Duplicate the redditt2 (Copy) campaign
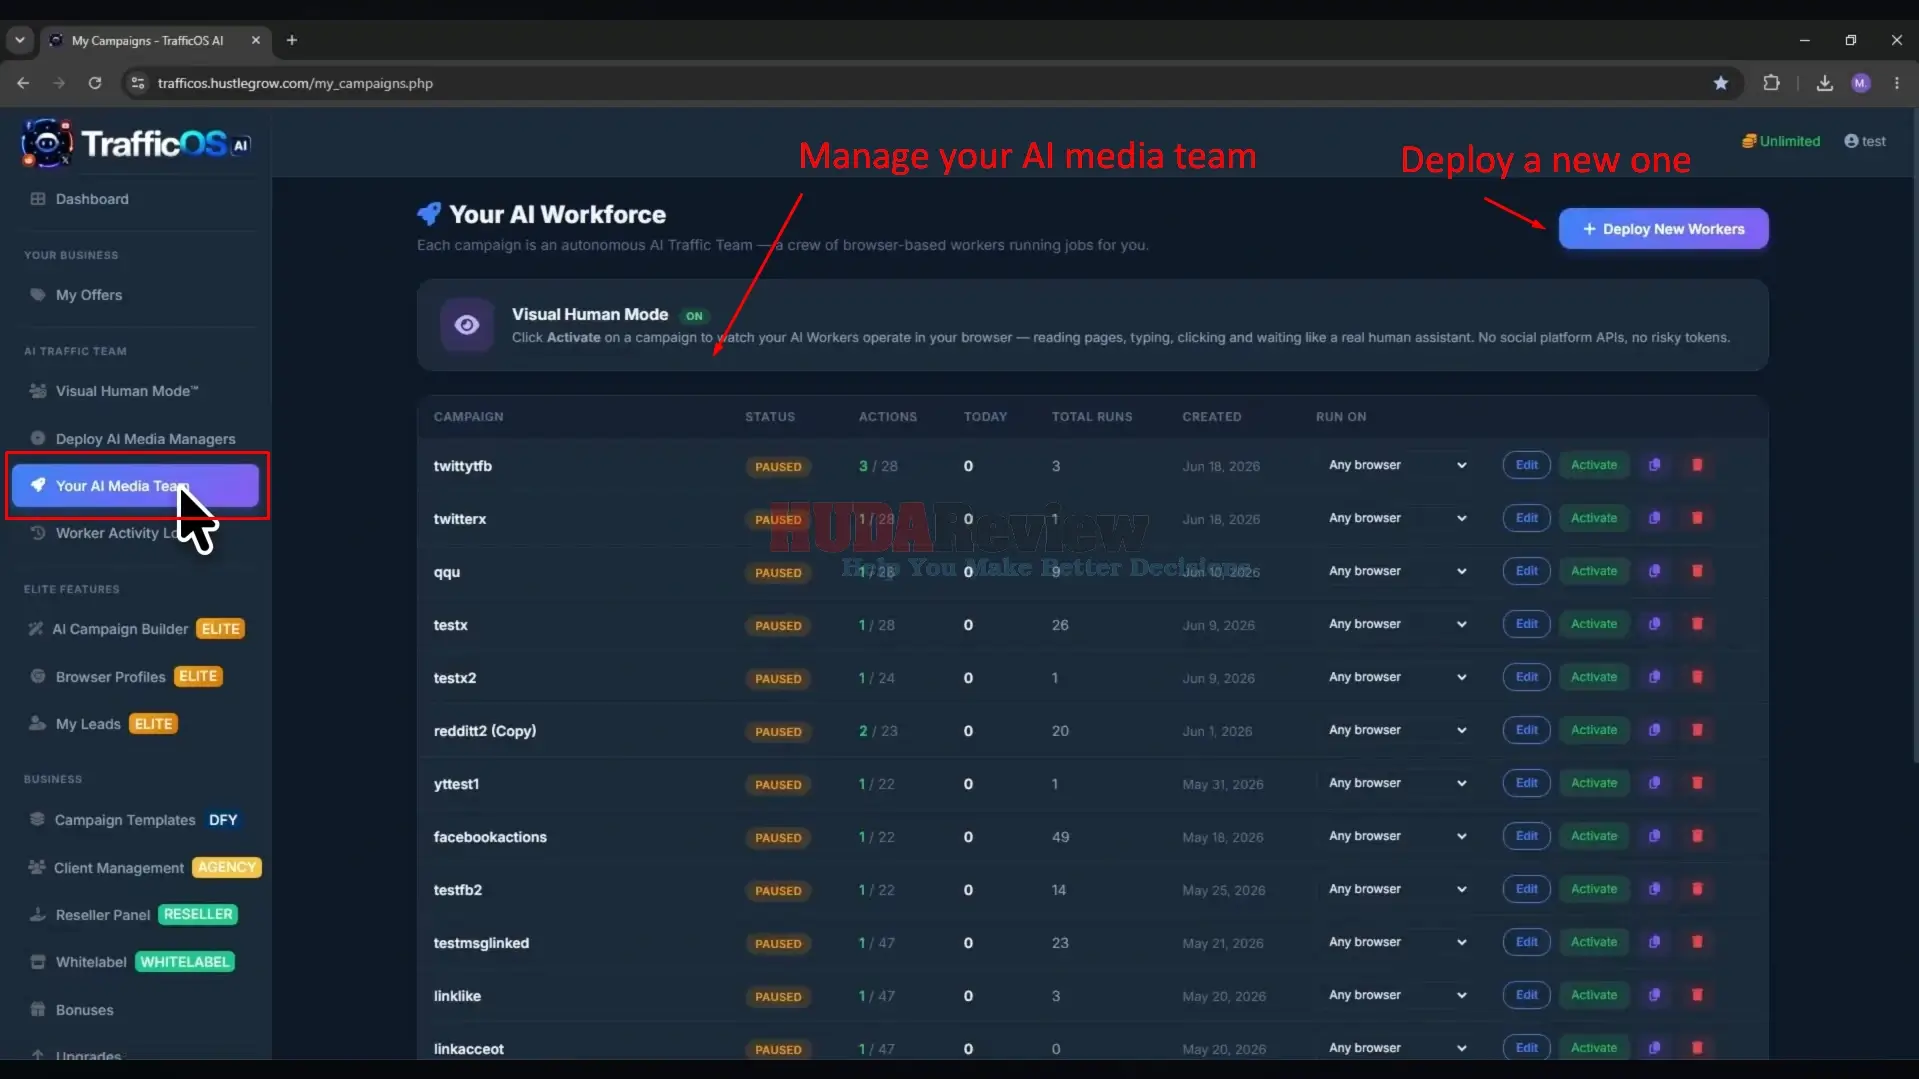 tap(1654, 730)
